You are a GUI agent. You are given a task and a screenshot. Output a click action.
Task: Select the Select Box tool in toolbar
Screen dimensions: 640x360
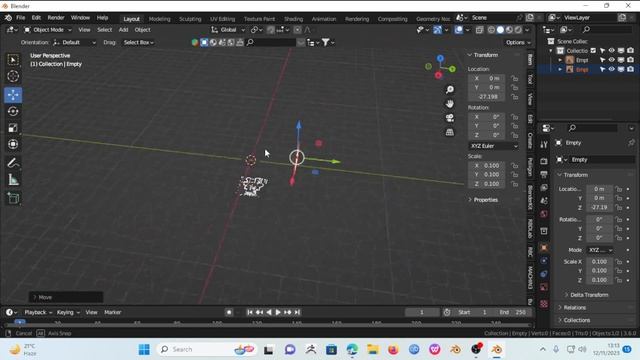(13, 60)
